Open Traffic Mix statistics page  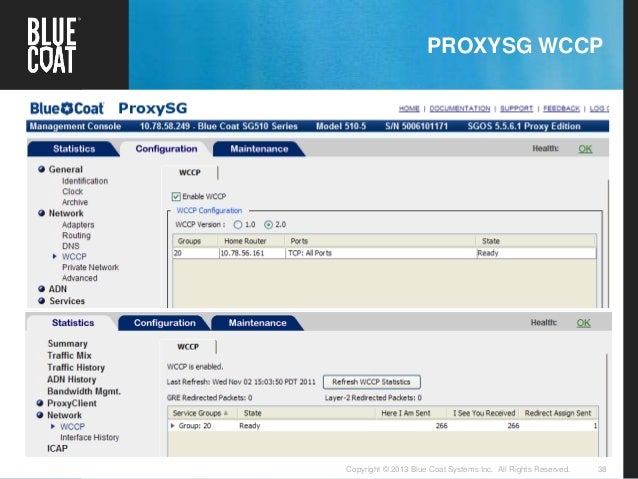pos(69,356)
